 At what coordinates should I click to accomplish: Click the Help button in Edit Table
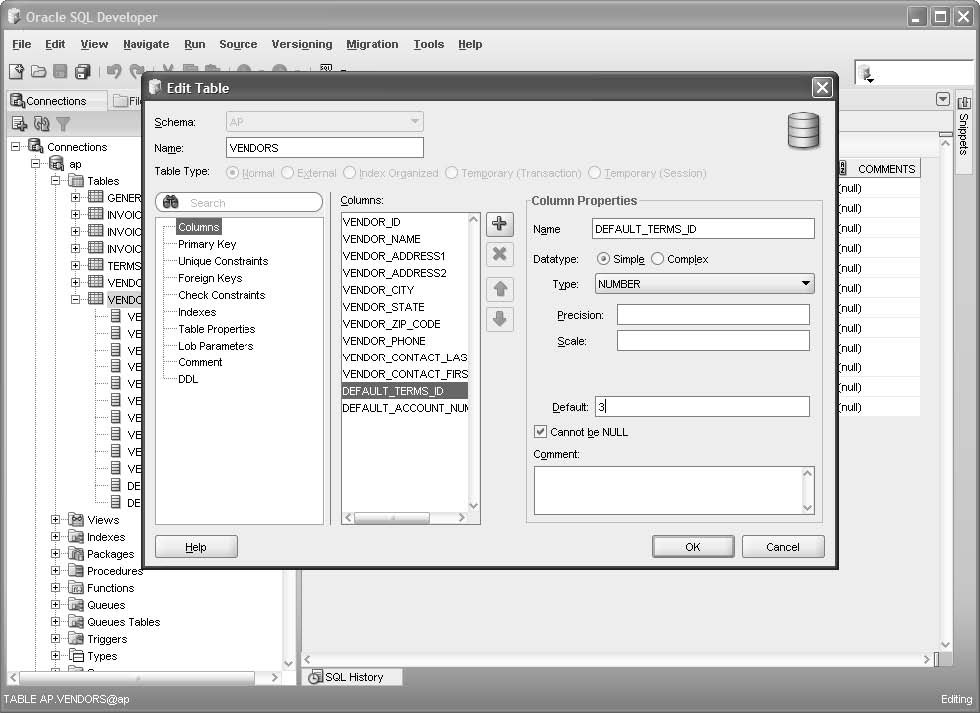coord(196,547)
